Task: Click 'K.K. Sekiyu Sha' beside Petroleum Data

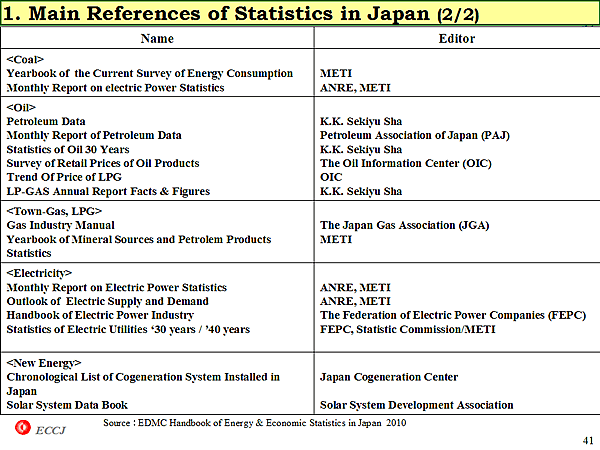Action: coord(361,121)
